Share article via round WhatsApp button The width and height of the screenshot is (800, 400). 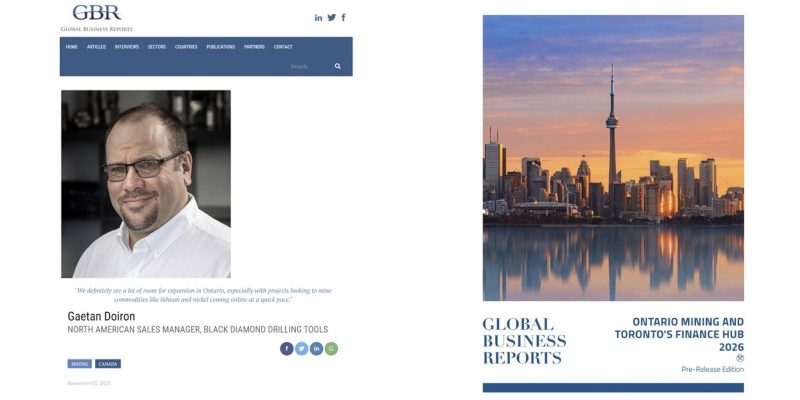(x=331, y=349)
